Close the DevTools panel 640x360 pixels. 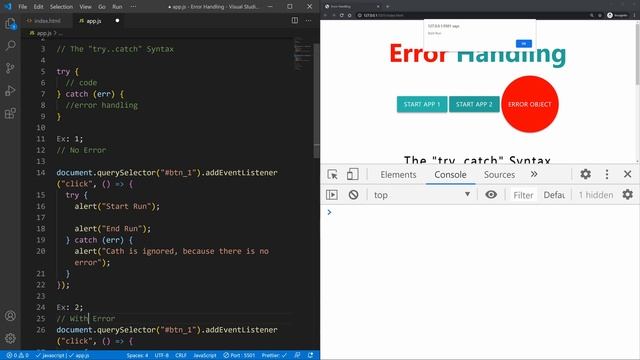point(628,174)
